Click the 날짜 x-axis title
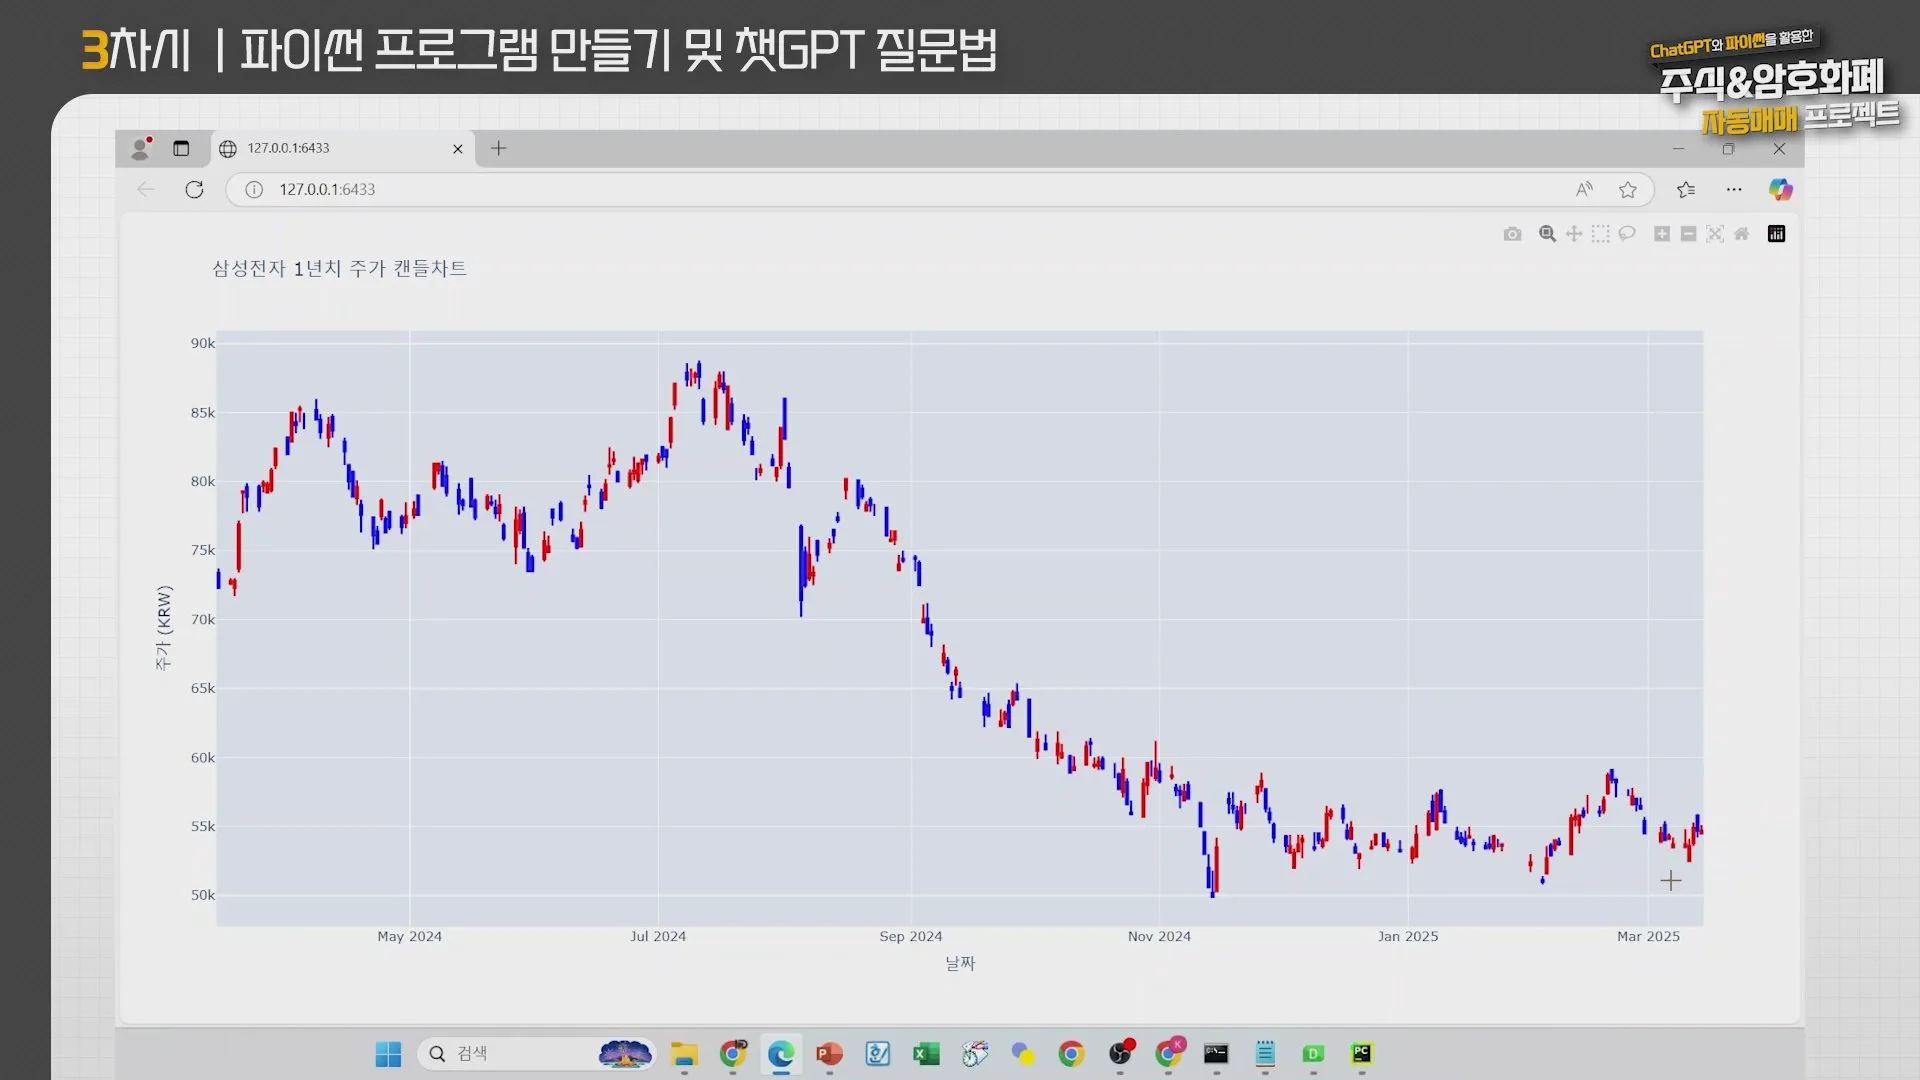Viewport: 1920px width, 1080px height. pyautogui.click(x=960, y=963)
